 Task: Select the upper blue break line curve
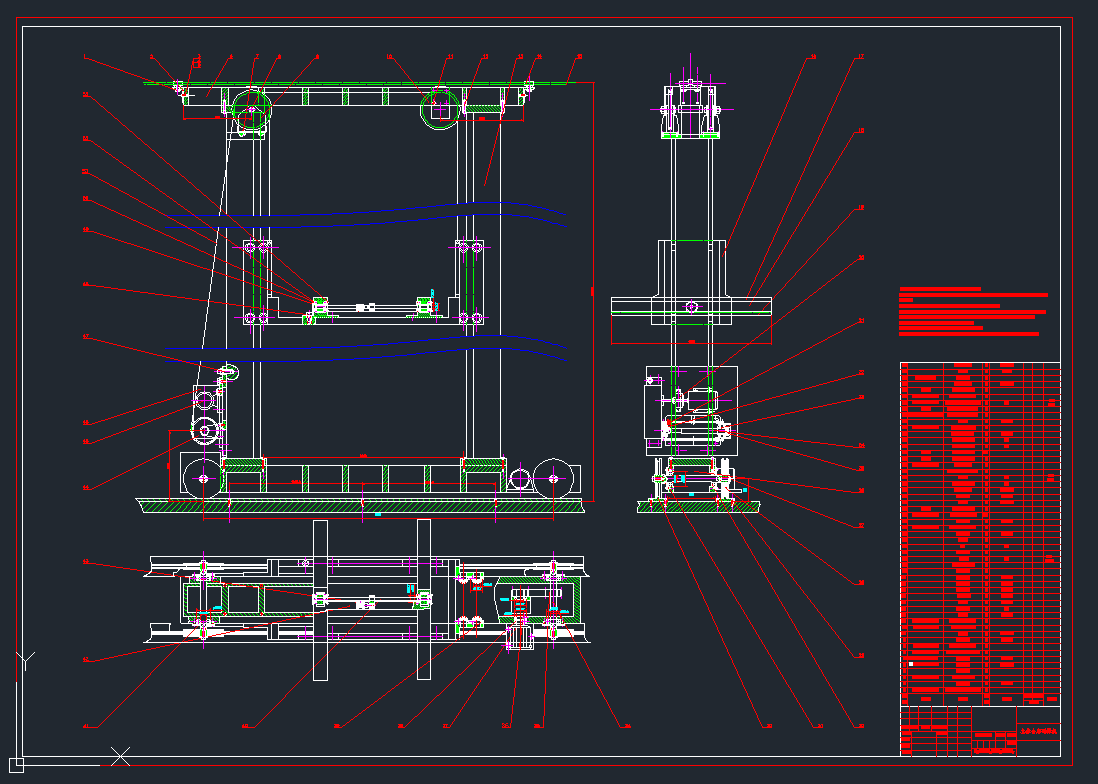[x=430, y=210]
